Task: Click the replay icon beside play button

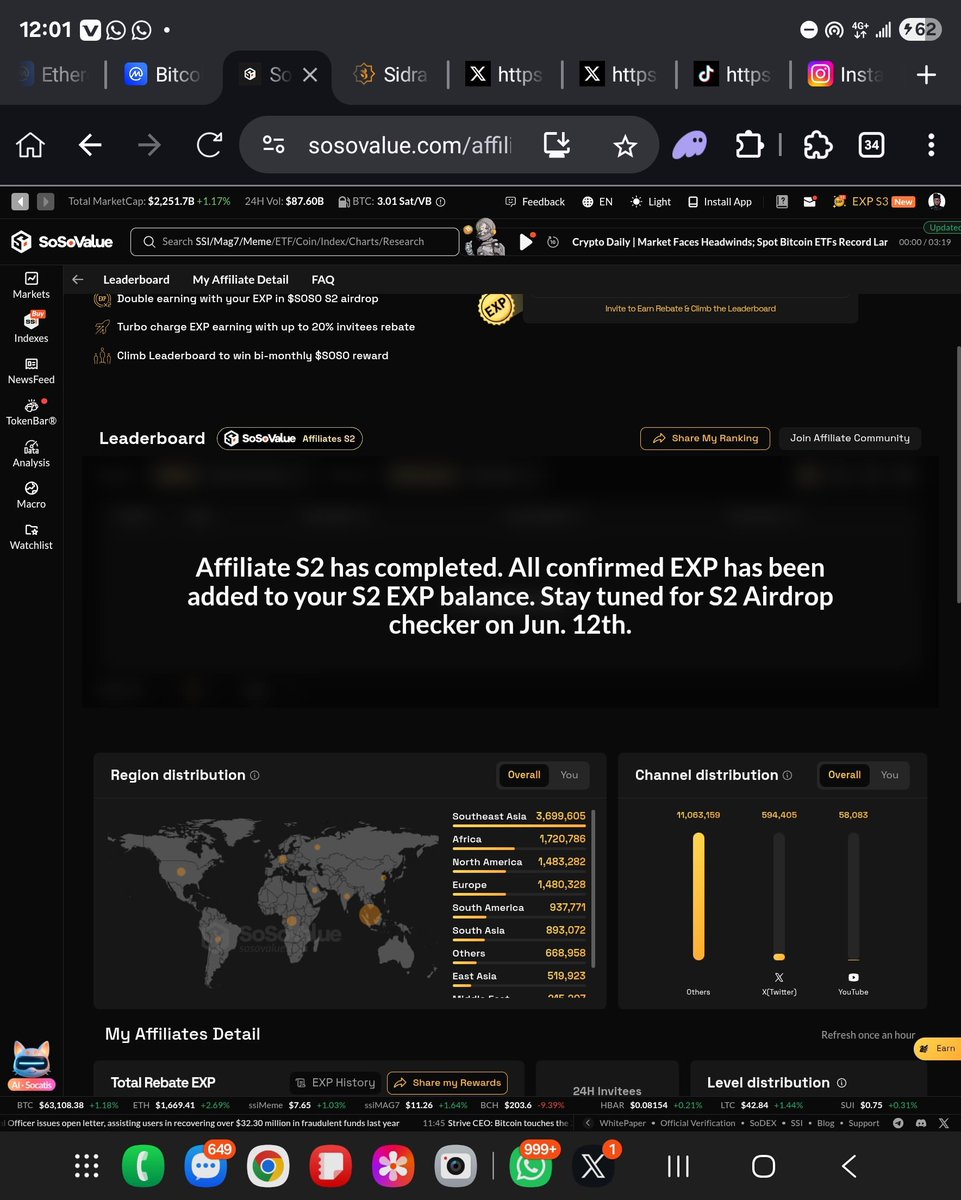Action: [x=552, y=242]
